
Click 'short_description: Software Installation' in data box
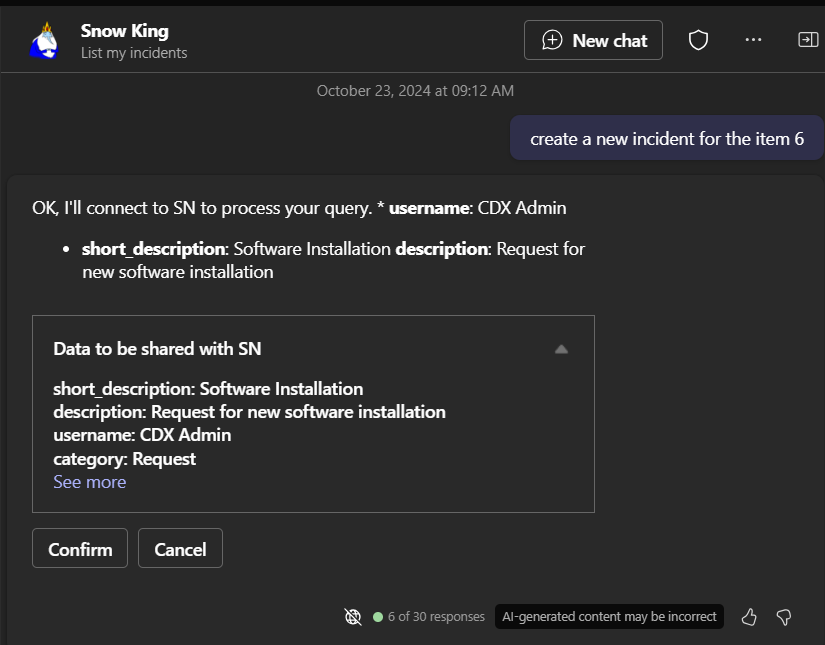tap(208, 389)
